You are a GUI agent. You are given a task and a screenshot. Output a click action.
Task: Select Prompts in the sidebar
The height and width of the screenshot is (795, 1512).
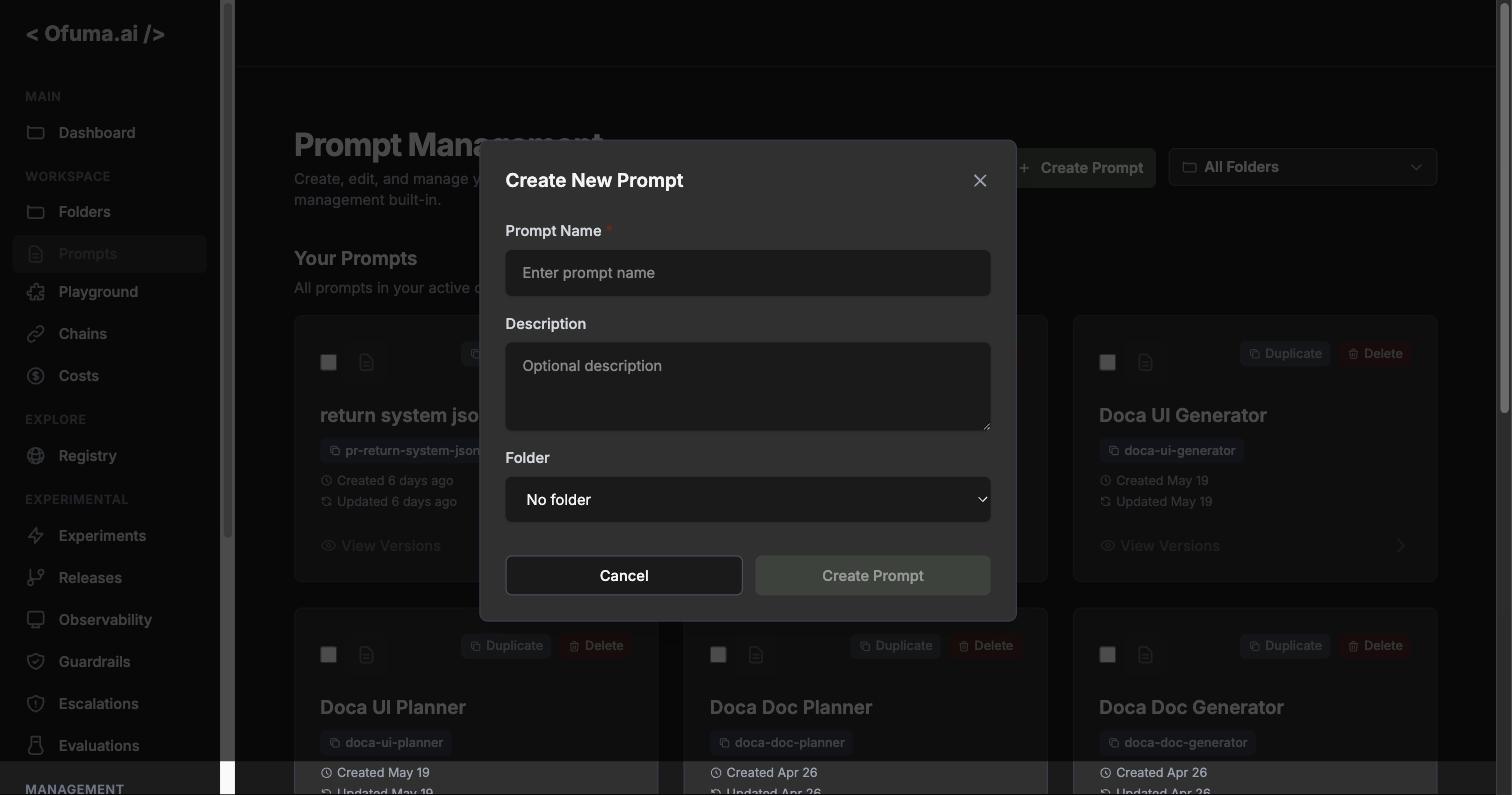point(110,254)
